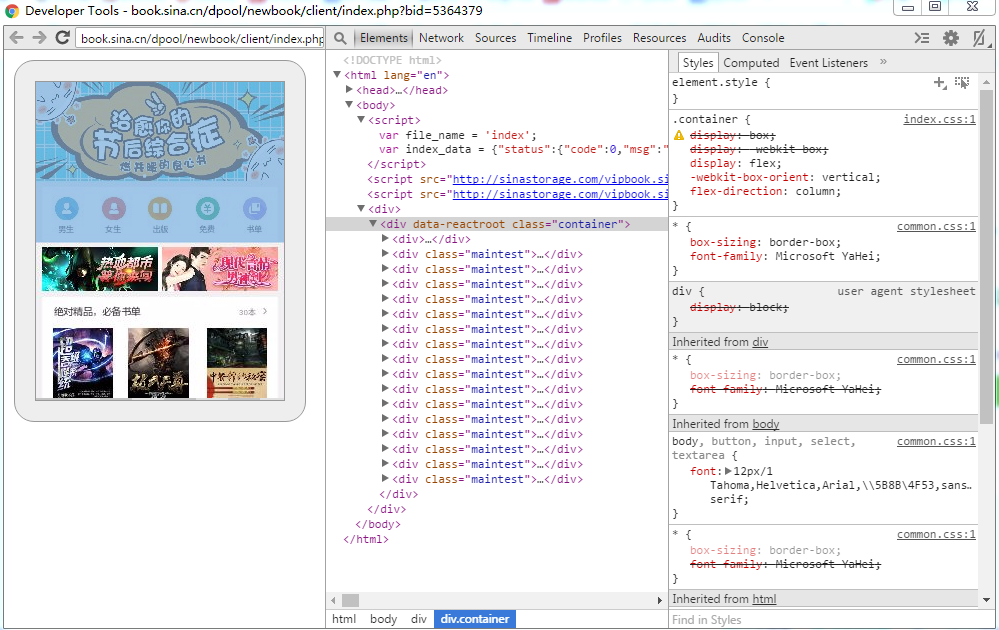This screenshot has width=999, height=630.
Task: Open the Network tab
Action: point(442,38)
